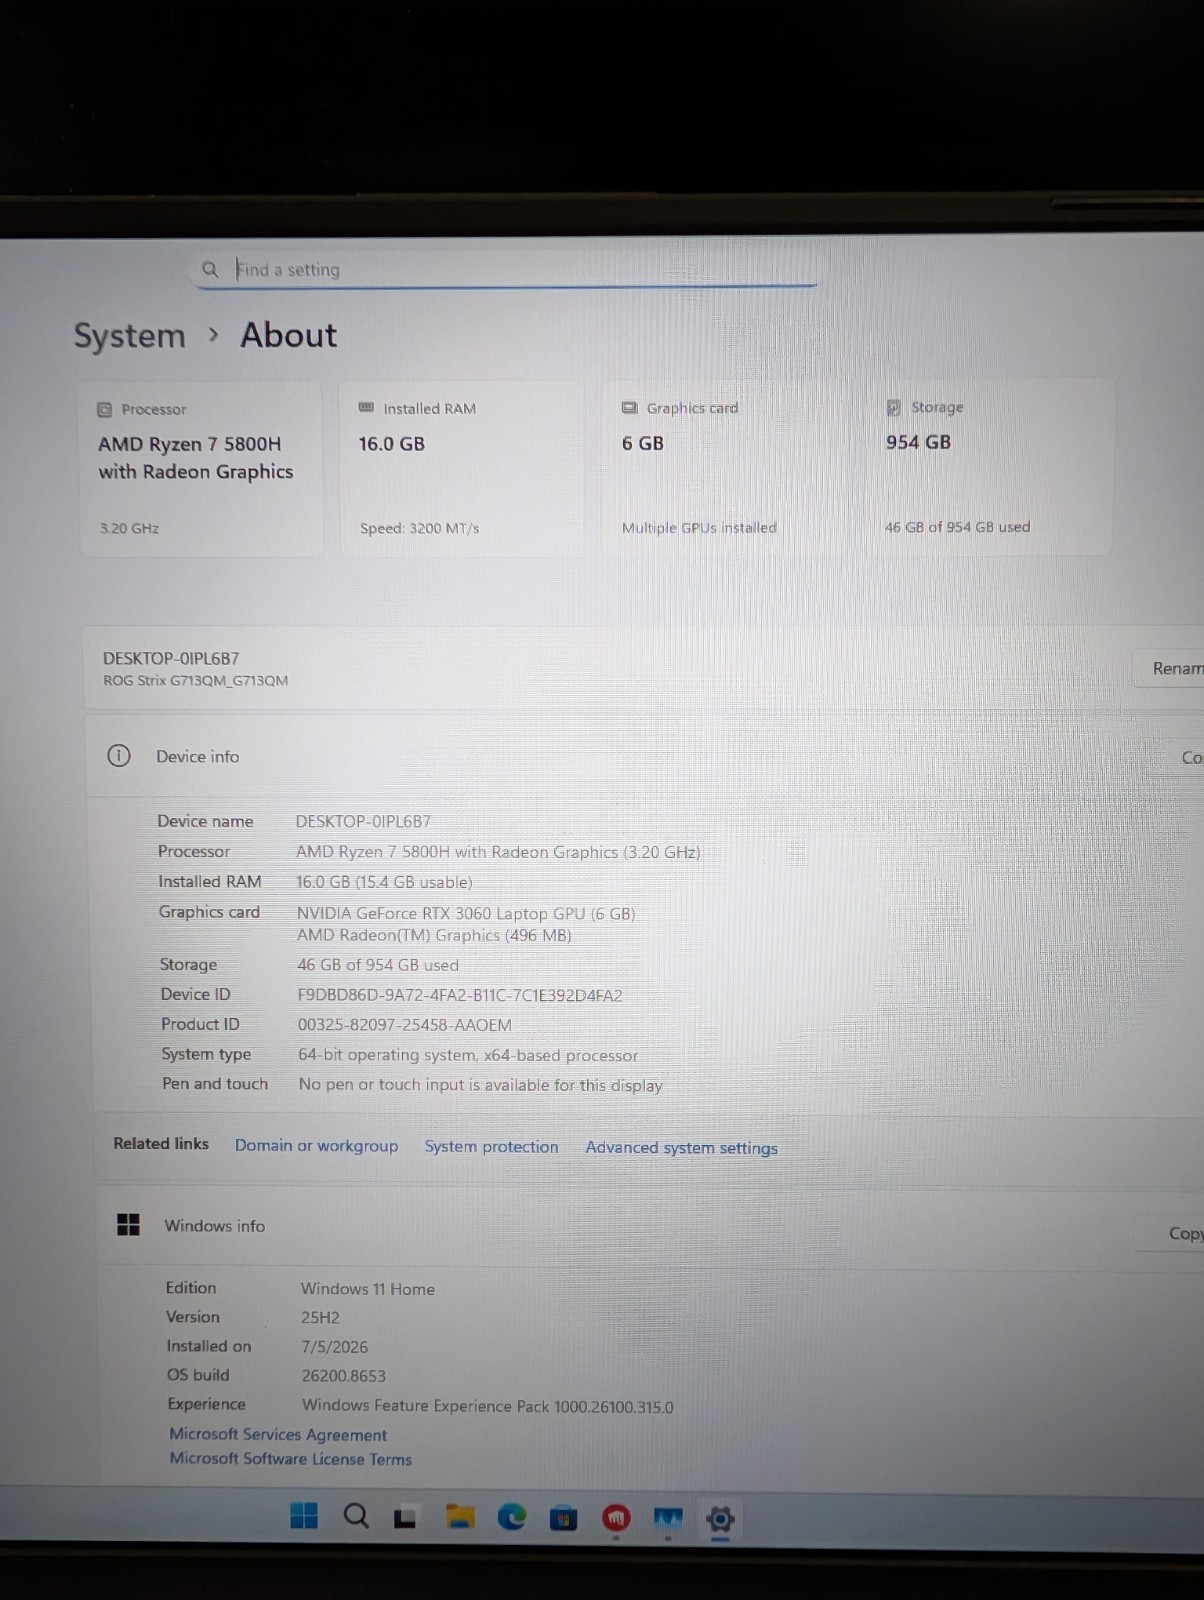Open File Explorer from taskbar
1204x1600 pixels.
460,1517
